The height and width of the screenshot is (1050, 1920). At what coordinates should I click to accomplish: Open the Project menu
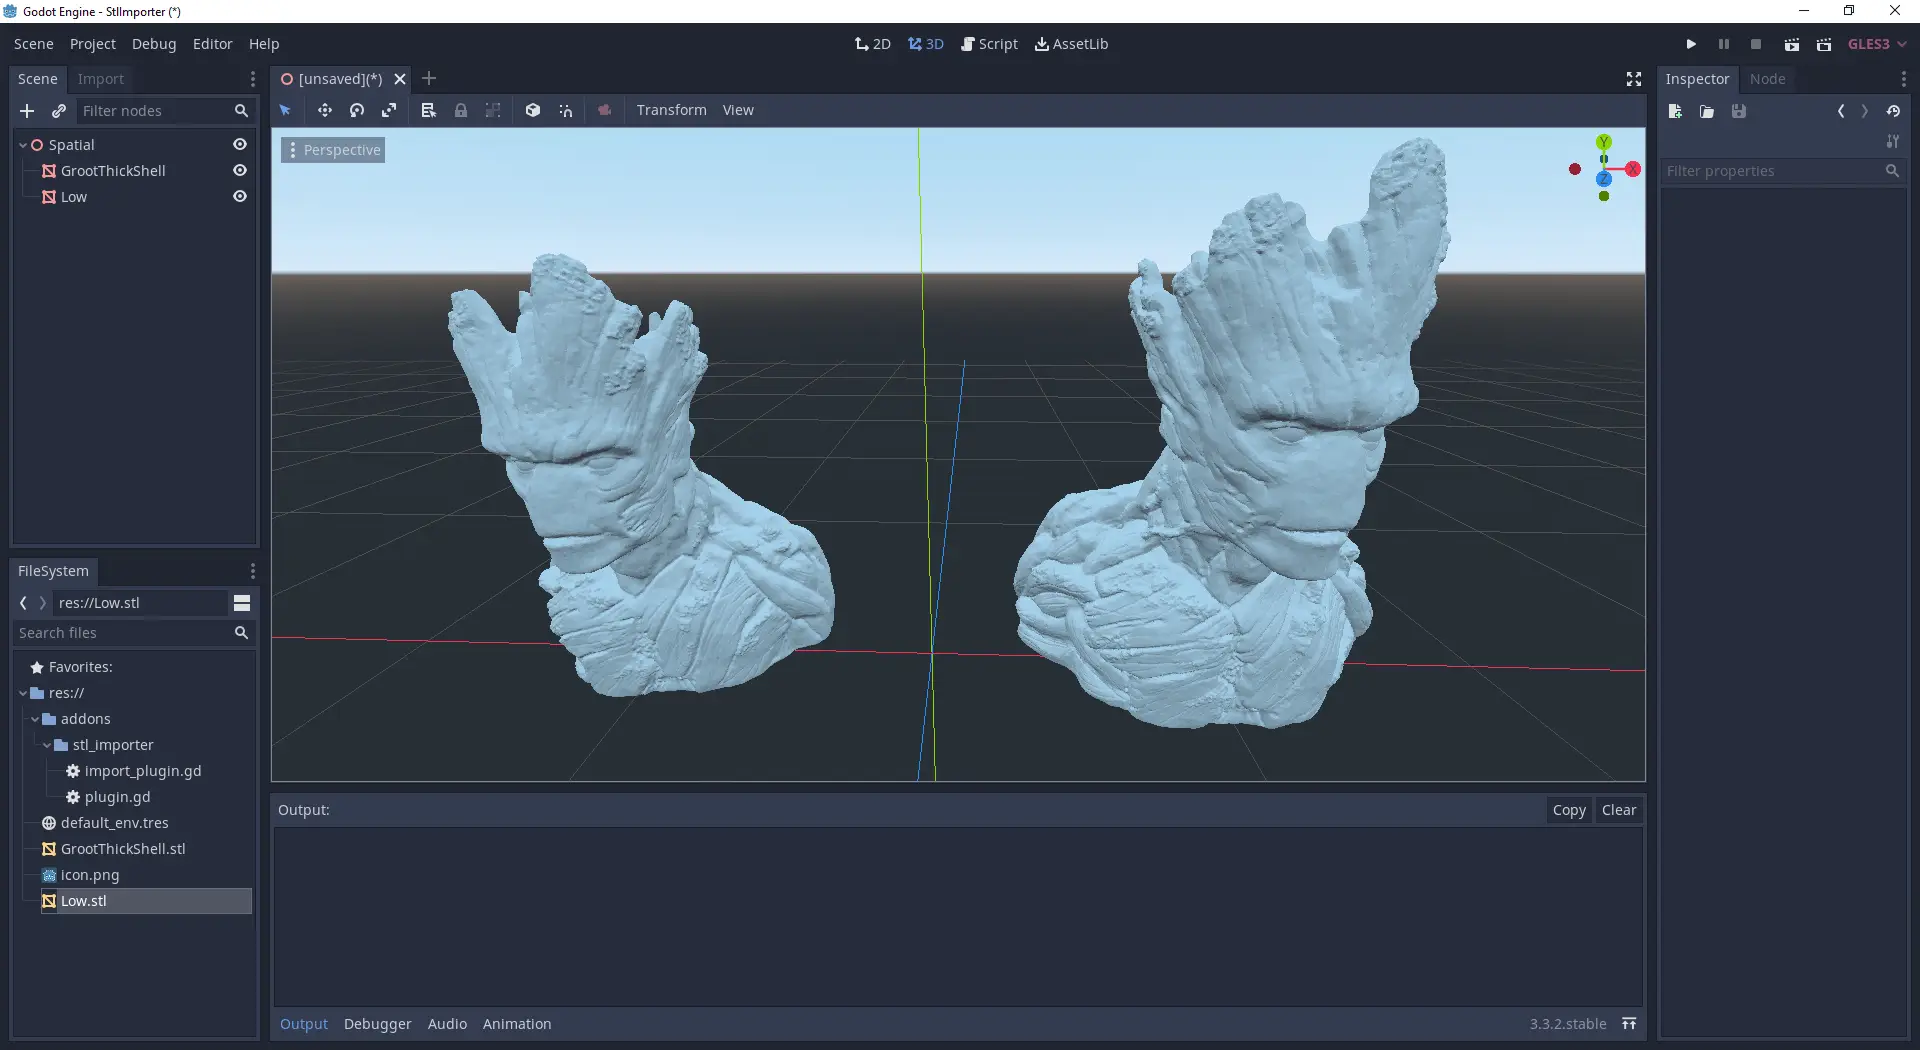point(93,44)
